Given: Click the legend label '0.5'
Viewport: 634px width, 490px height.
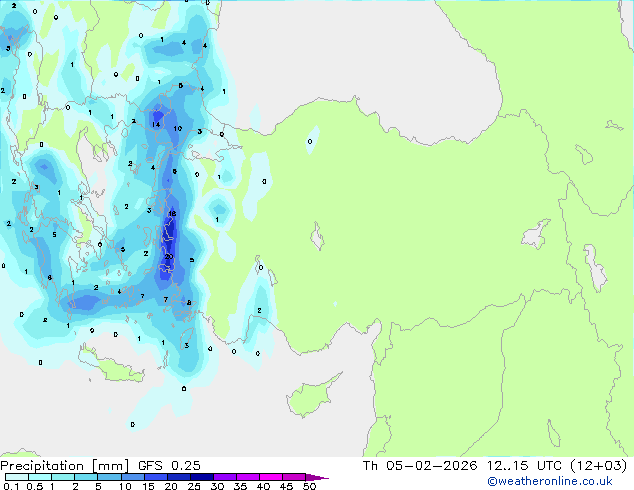Looking at the screenshot, I should tap(34, 486).
